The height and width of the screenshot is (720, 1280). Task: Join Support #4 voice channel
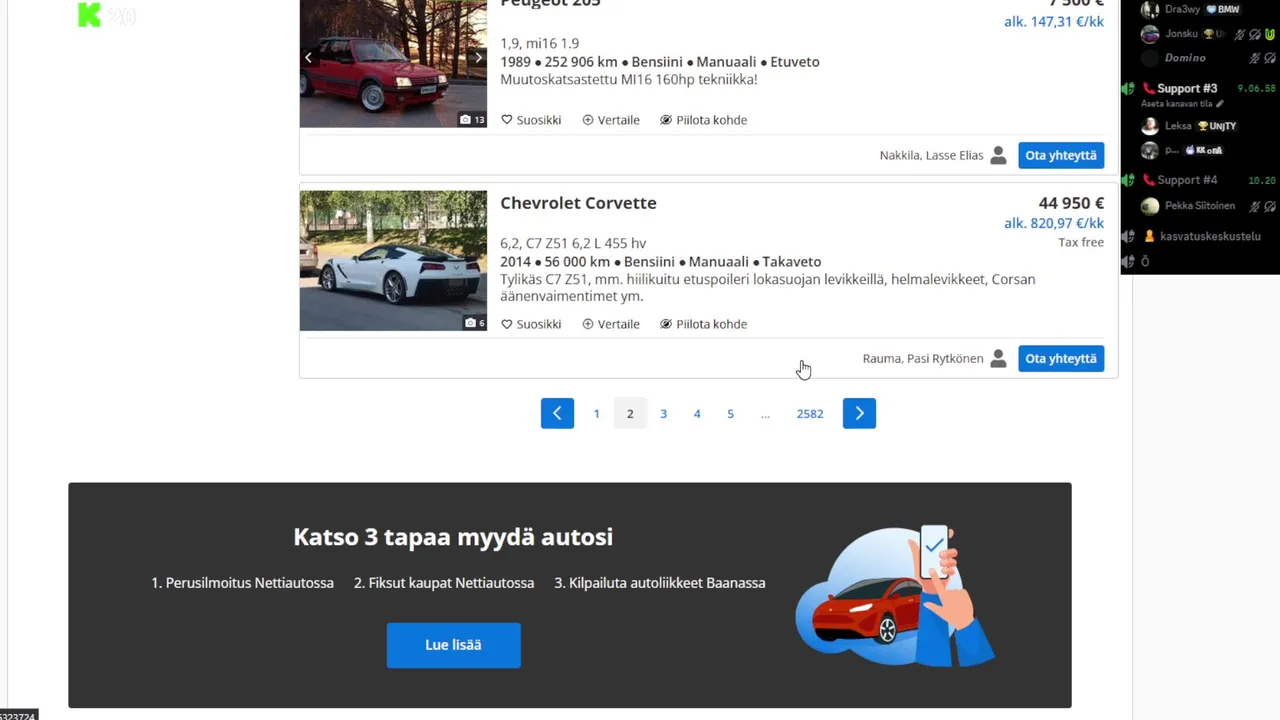click(1187, 180)
